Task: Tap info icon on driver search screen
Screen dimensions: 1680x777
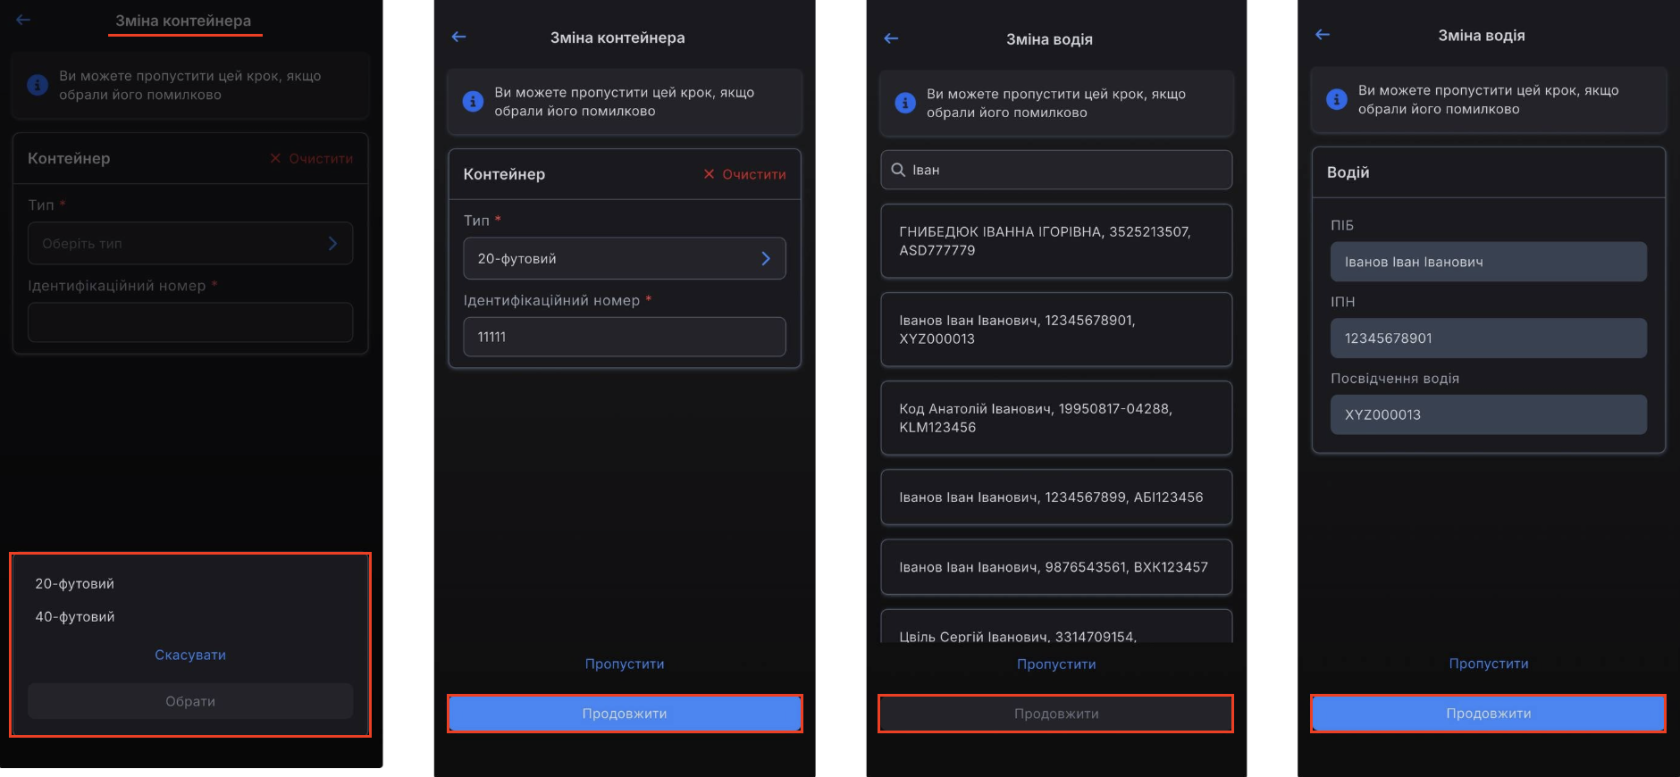Action: [905, 103]
